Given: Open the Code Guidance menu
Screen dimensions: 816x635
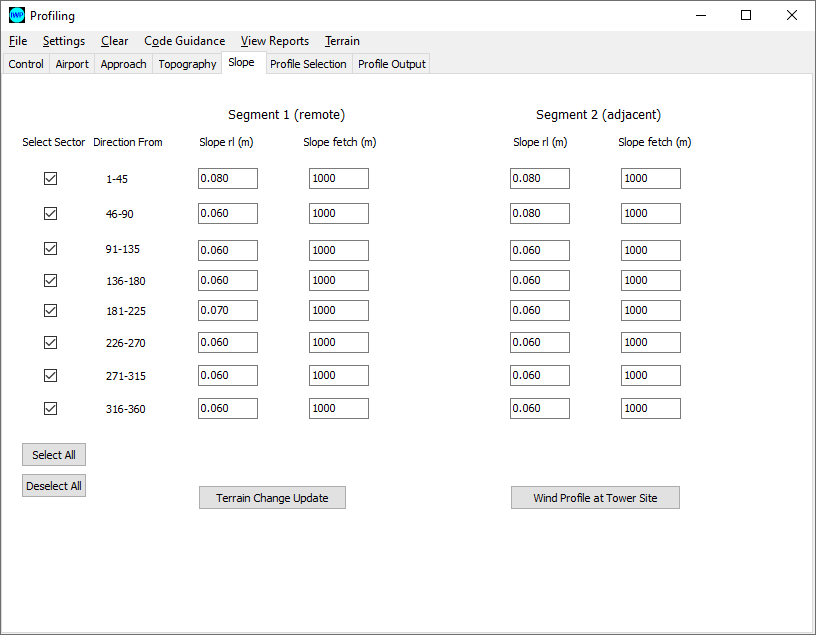Looking at the screenshot, I should coord(184,41).
